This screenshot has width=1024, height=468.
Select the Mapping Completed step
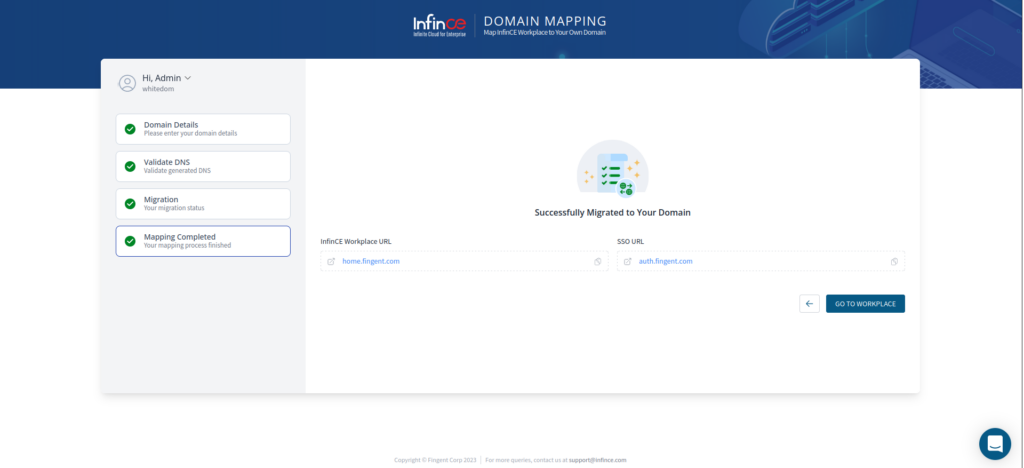point(203,241)
